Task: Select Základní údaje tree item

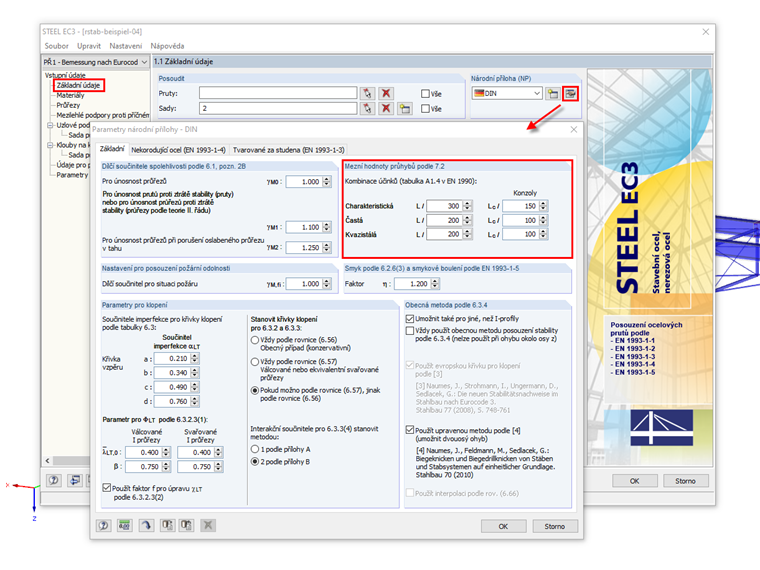Action: 78,85
